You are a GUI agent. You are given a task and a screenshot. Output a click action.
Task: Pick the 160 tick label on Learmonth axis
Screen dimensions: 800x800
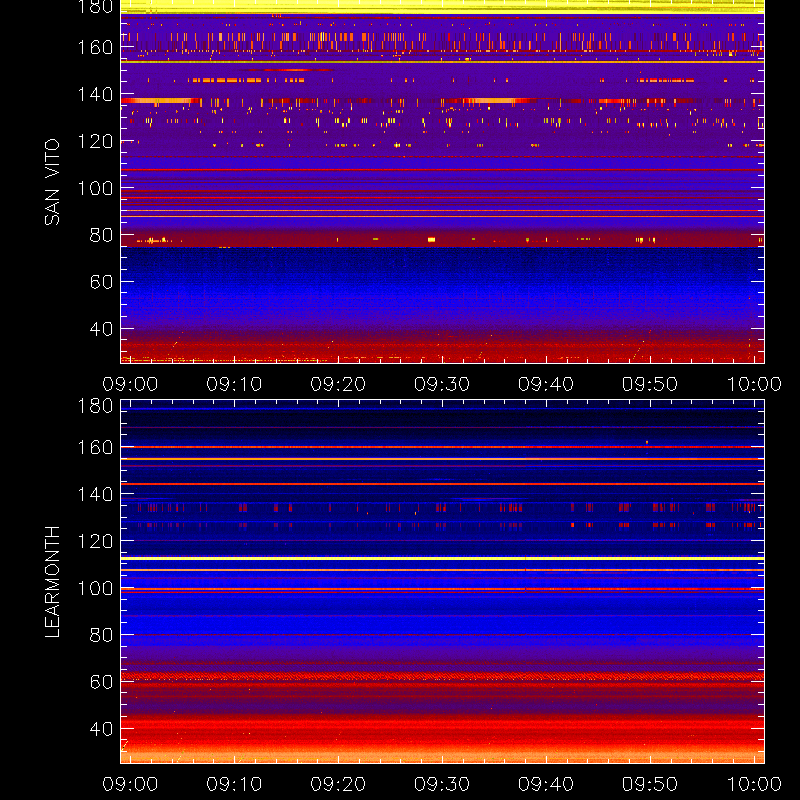click(x=95, y=447)
